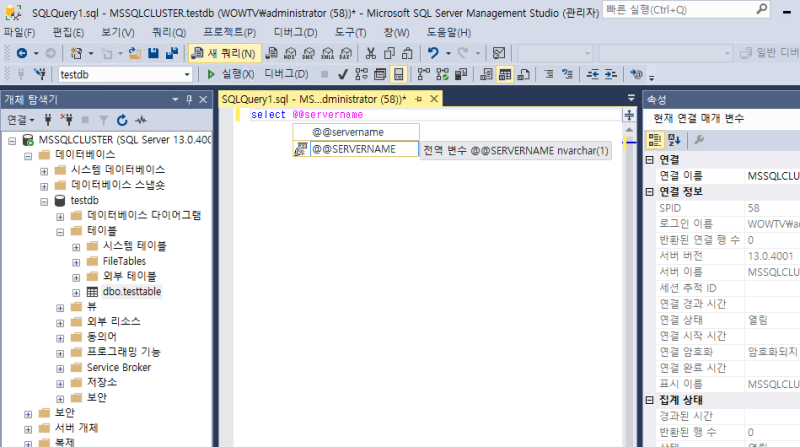The height and width of the screenshot is (447, 800).
Task: Select the FileTables tree item
Action: (124, 261)
